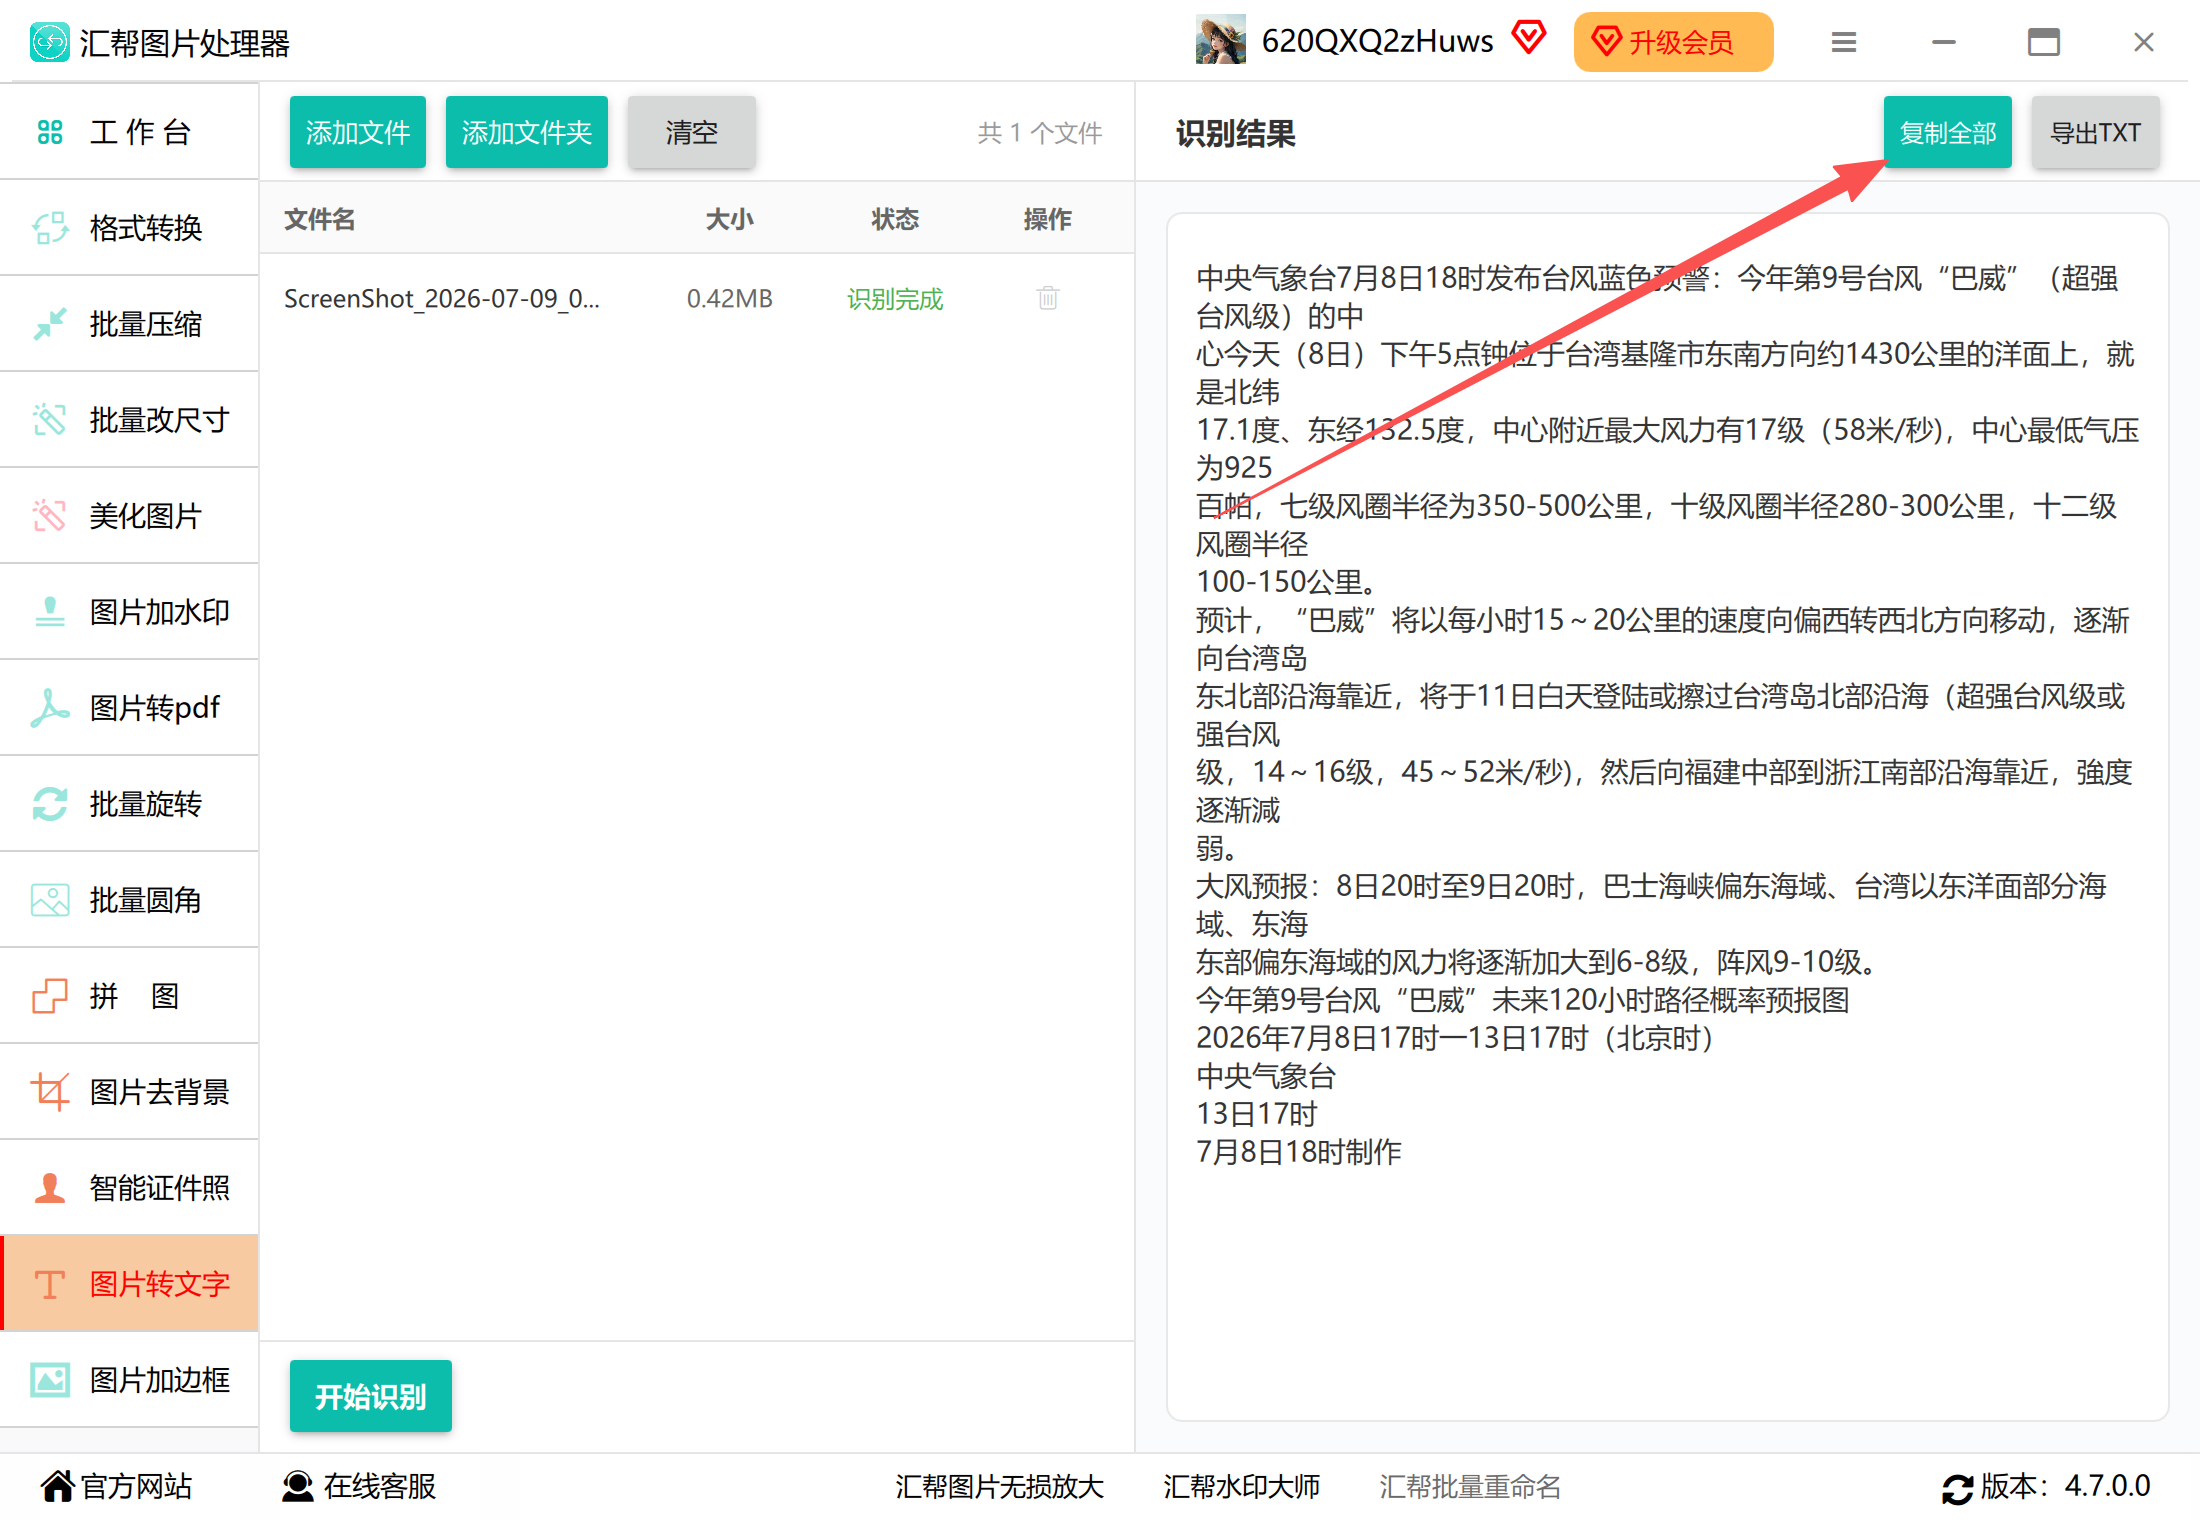Select 智能证件照 in sidebar
Viewport: 2200px width, 1520px height.
[130, 1188]
